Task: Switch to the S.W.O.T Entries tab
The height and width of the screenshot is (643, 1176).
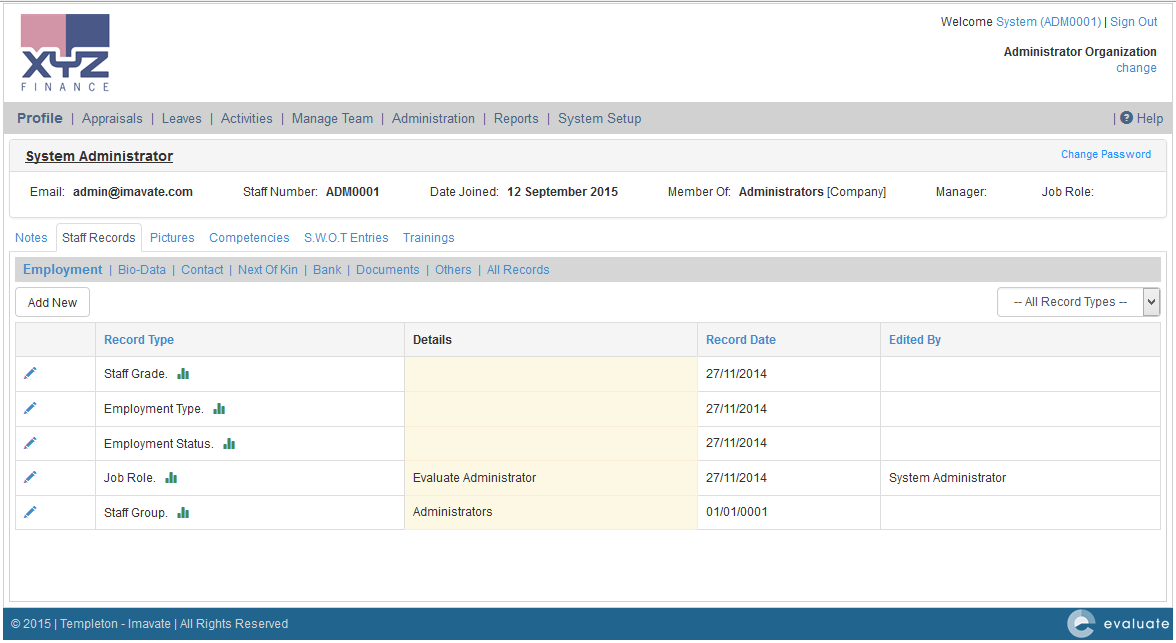Action: [346, 238]
